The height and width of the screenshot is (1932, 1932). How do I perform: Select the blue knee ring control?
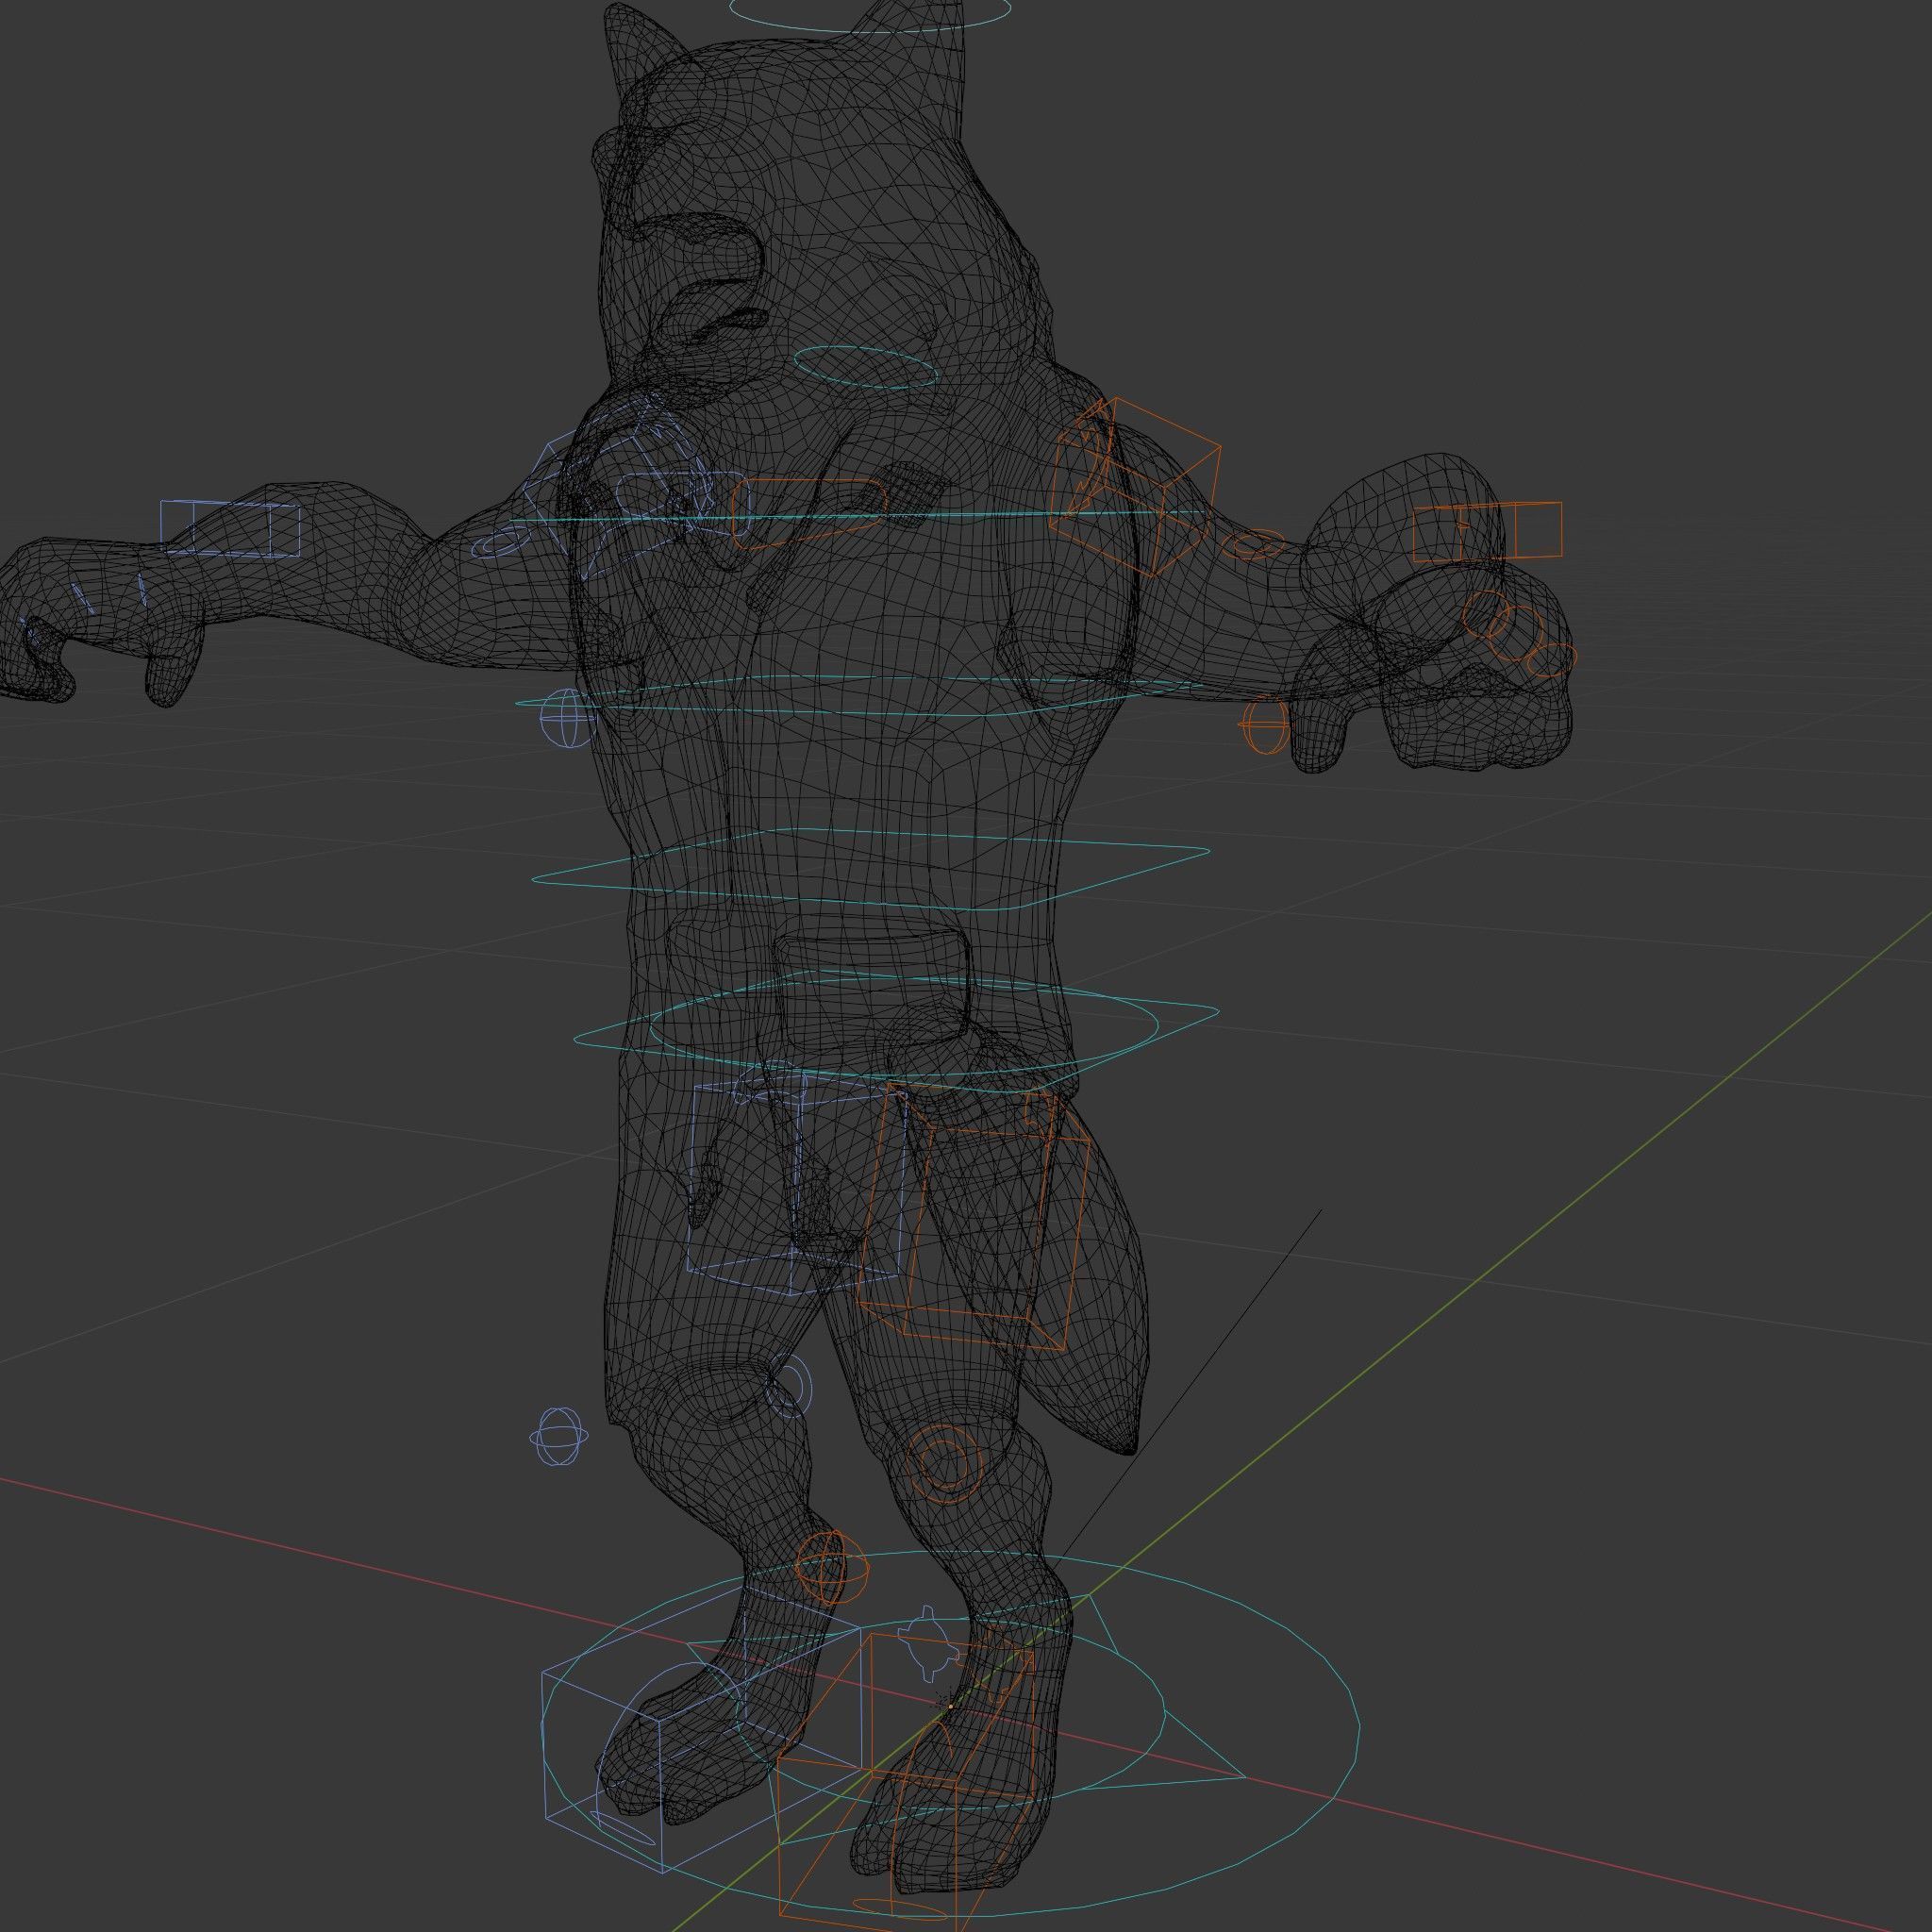tap(789, 1387)
